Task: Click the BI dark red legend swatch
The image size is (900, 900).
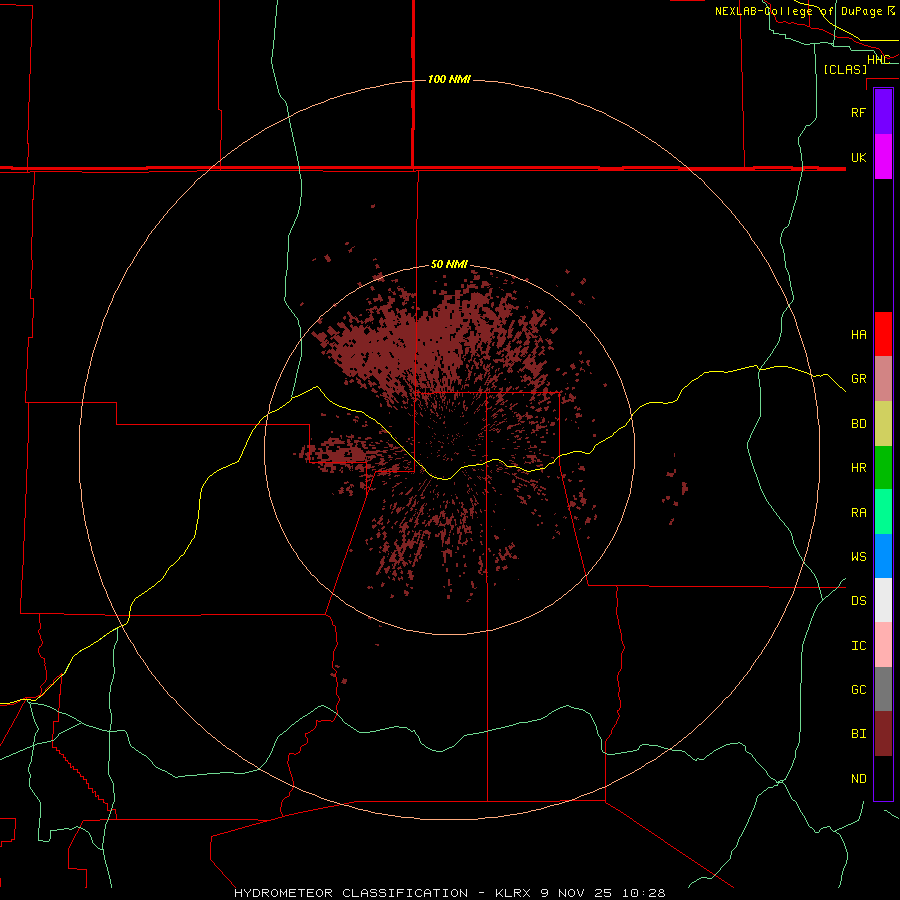Action: [883, 734]
